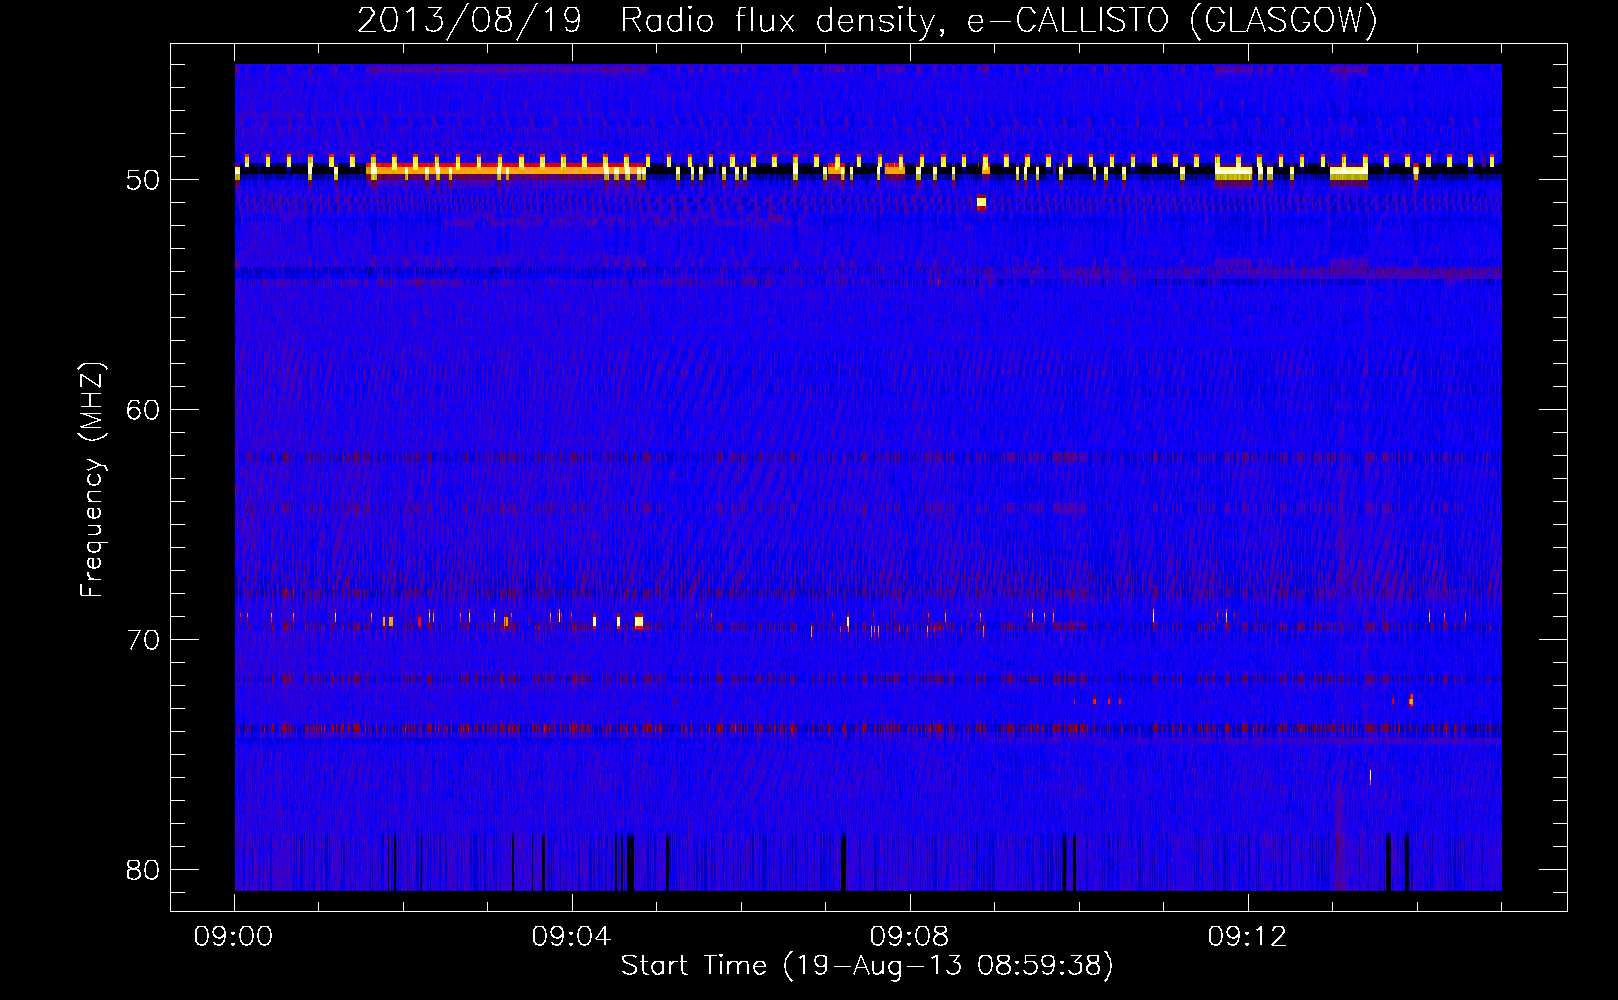Click the 'Start Time (19-Aug-13 08:59:38)' x-axis label
The width and height of the screenshot is (1618, 1000).
pyautogui.click(x=867, y=966)
